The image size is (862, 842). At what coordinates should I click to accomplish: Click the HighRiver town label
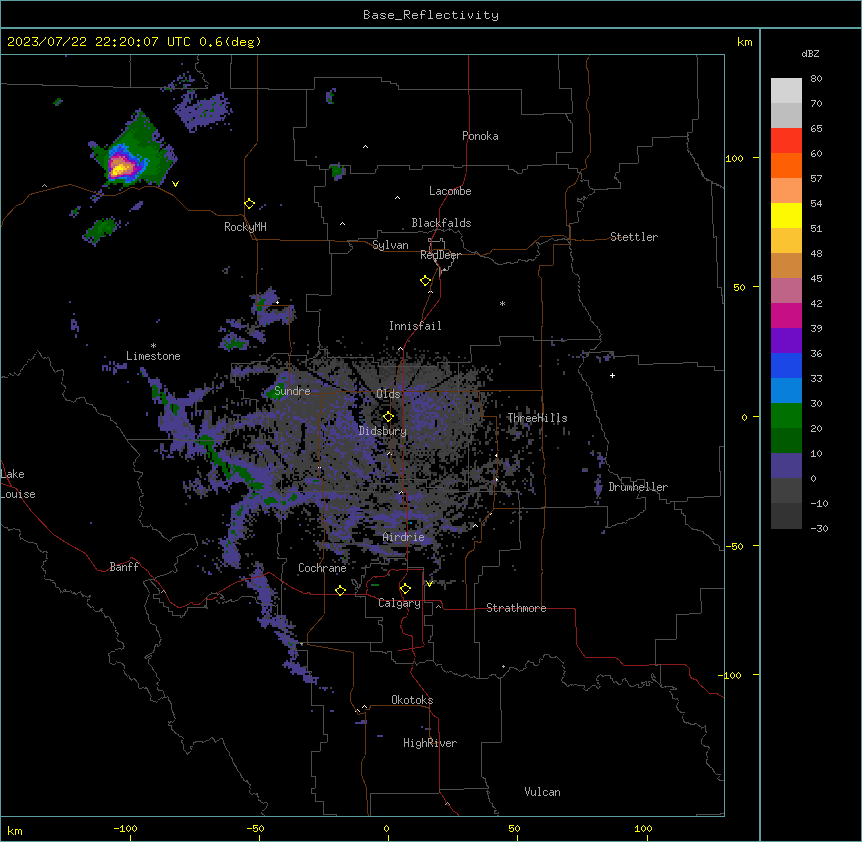point(430,743)
